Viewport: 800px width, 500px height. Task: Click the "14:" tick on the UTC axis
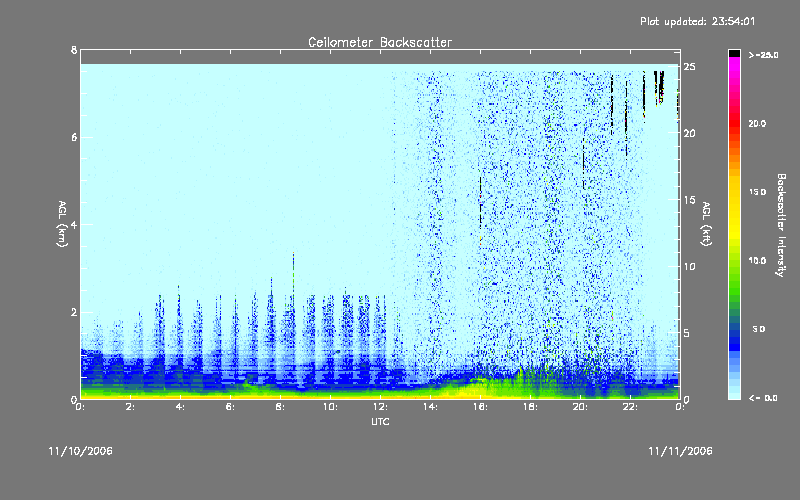coord(430,407)
